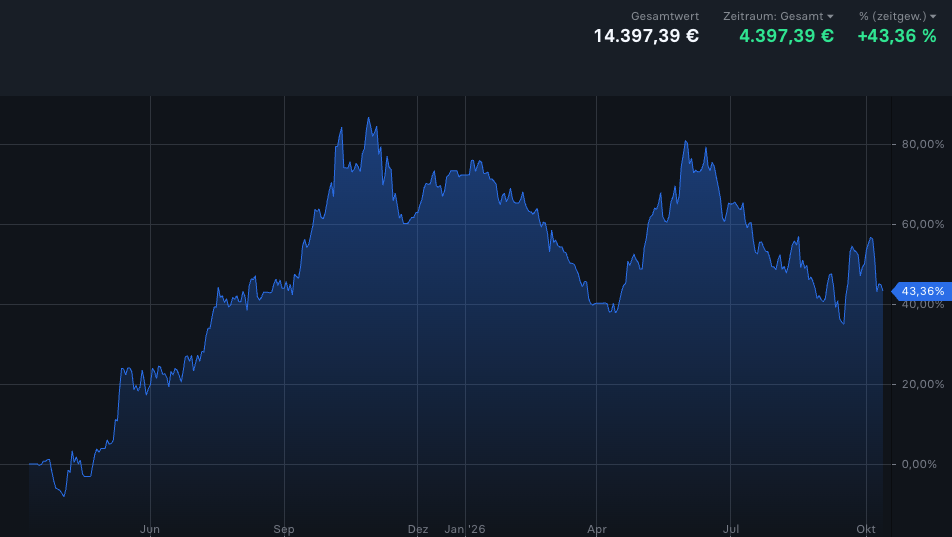Select the Apr timeline marker

click(597, 529)
